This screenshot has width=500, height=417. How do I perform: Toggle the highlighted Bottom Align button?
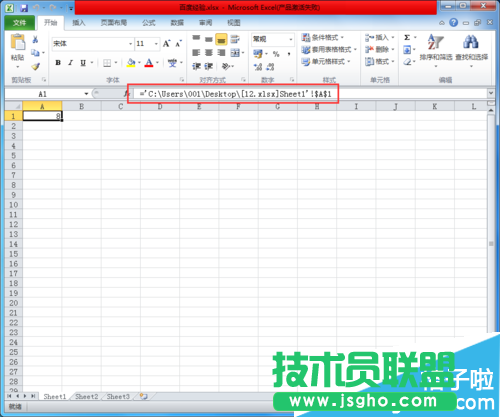[221, 40]
